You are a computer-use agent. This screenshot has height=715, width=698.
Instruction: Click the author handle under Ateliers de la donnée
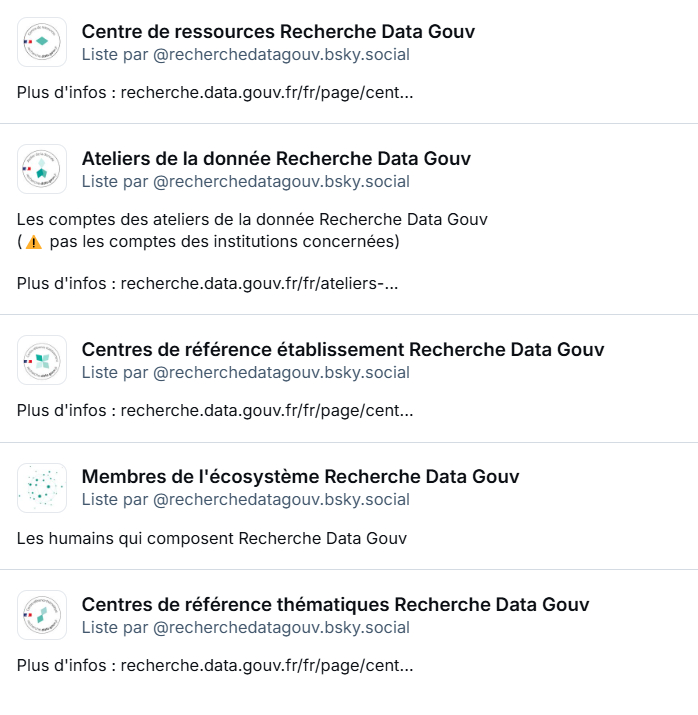281,182
